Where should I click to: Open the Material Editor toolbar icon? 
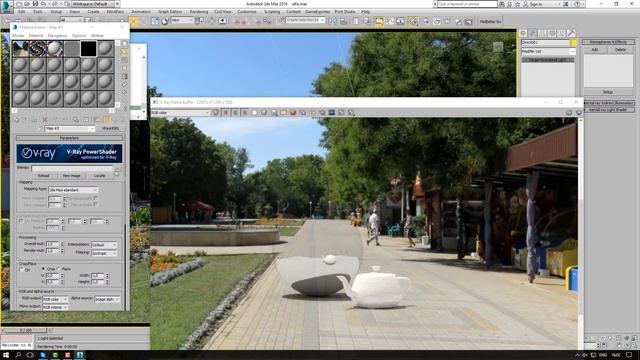pos(413,21)
